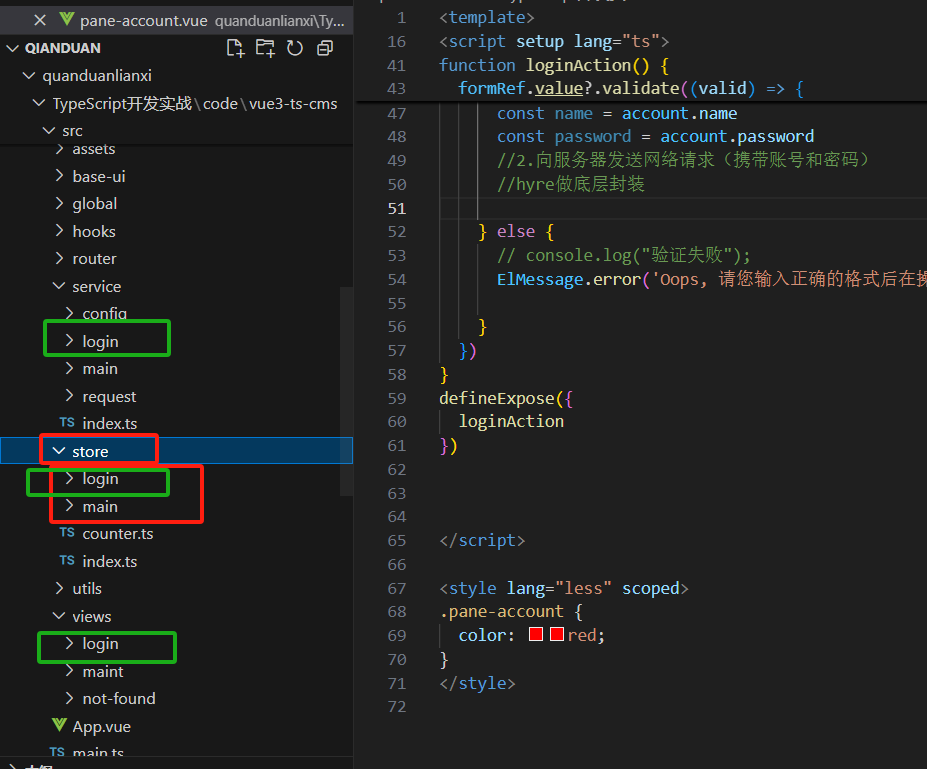This screenshot has width=927, height=769.
Task: Click TS icon of store index.ts
Action: [67, 560]
